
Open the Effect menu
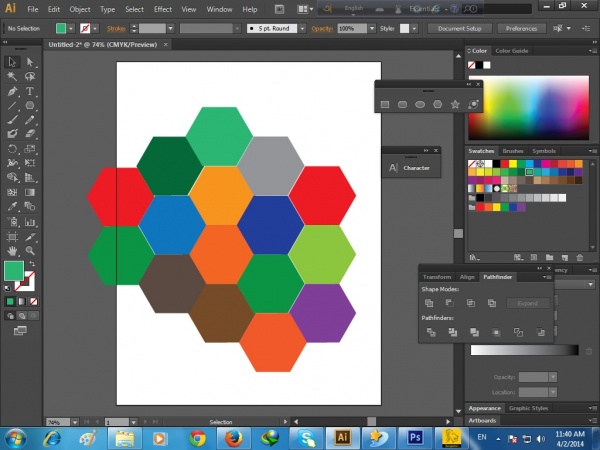[162, 9]
